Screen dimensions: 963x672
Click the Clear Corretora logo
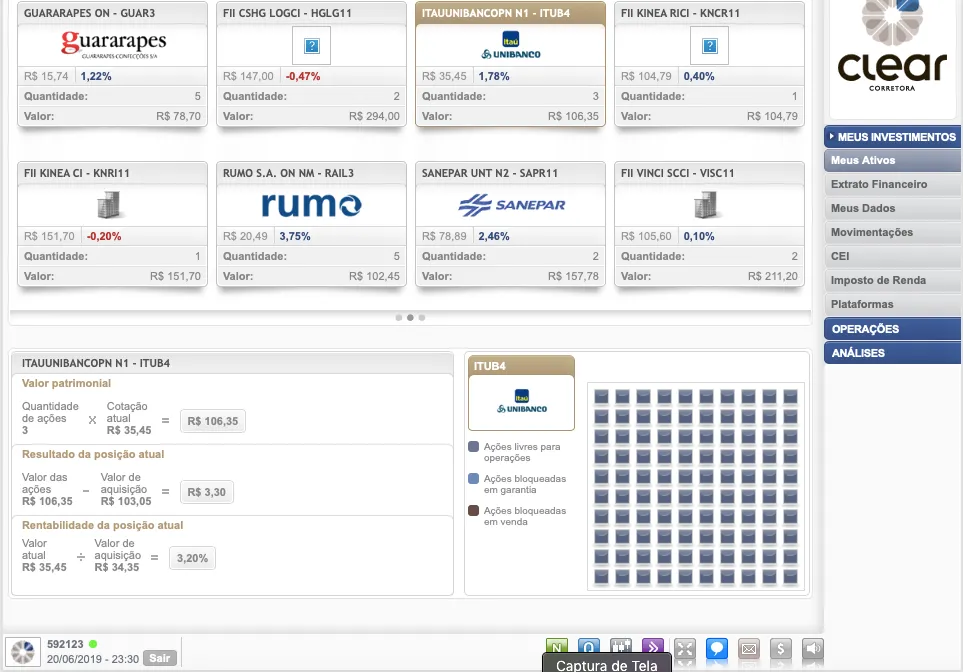click(x=892, y=50)
